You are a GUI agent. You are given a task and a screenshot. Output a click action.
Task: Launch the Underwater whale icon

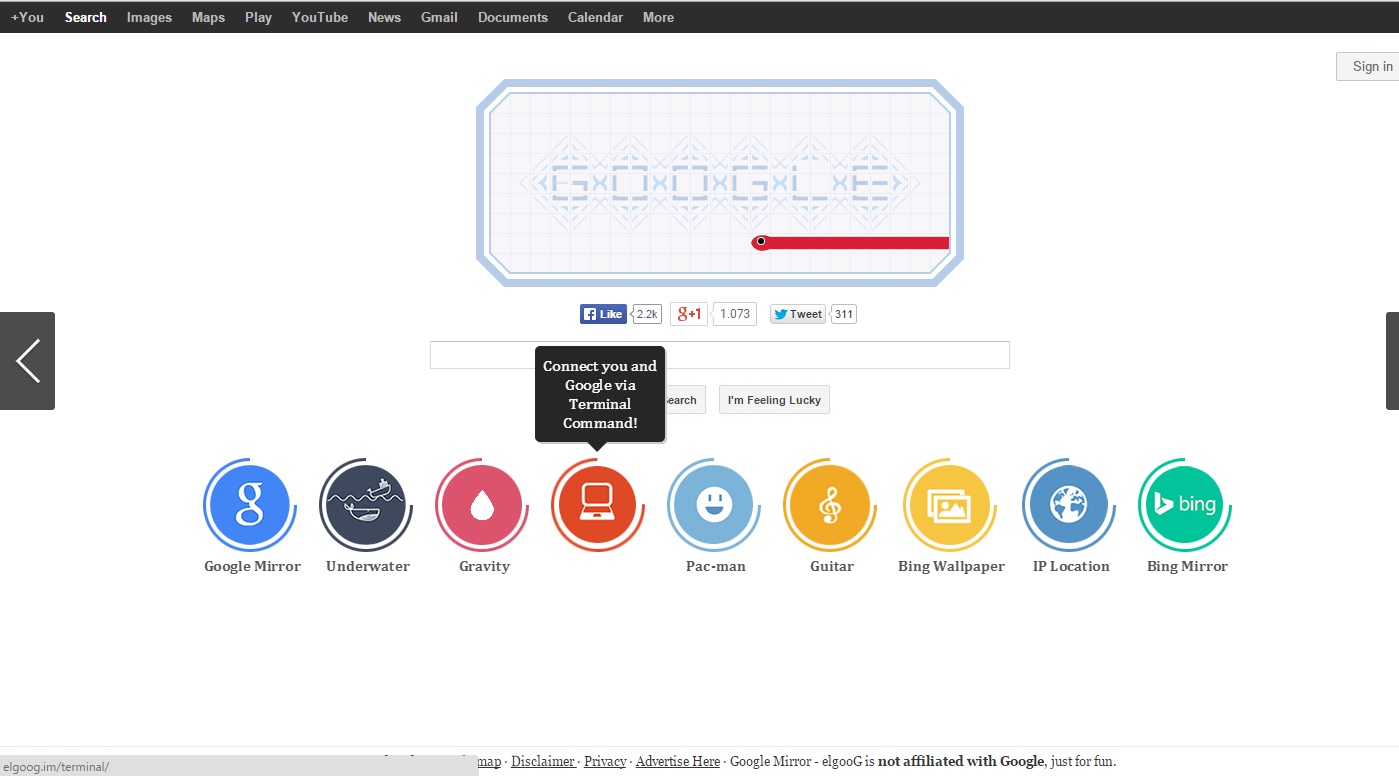pos(365,505)
